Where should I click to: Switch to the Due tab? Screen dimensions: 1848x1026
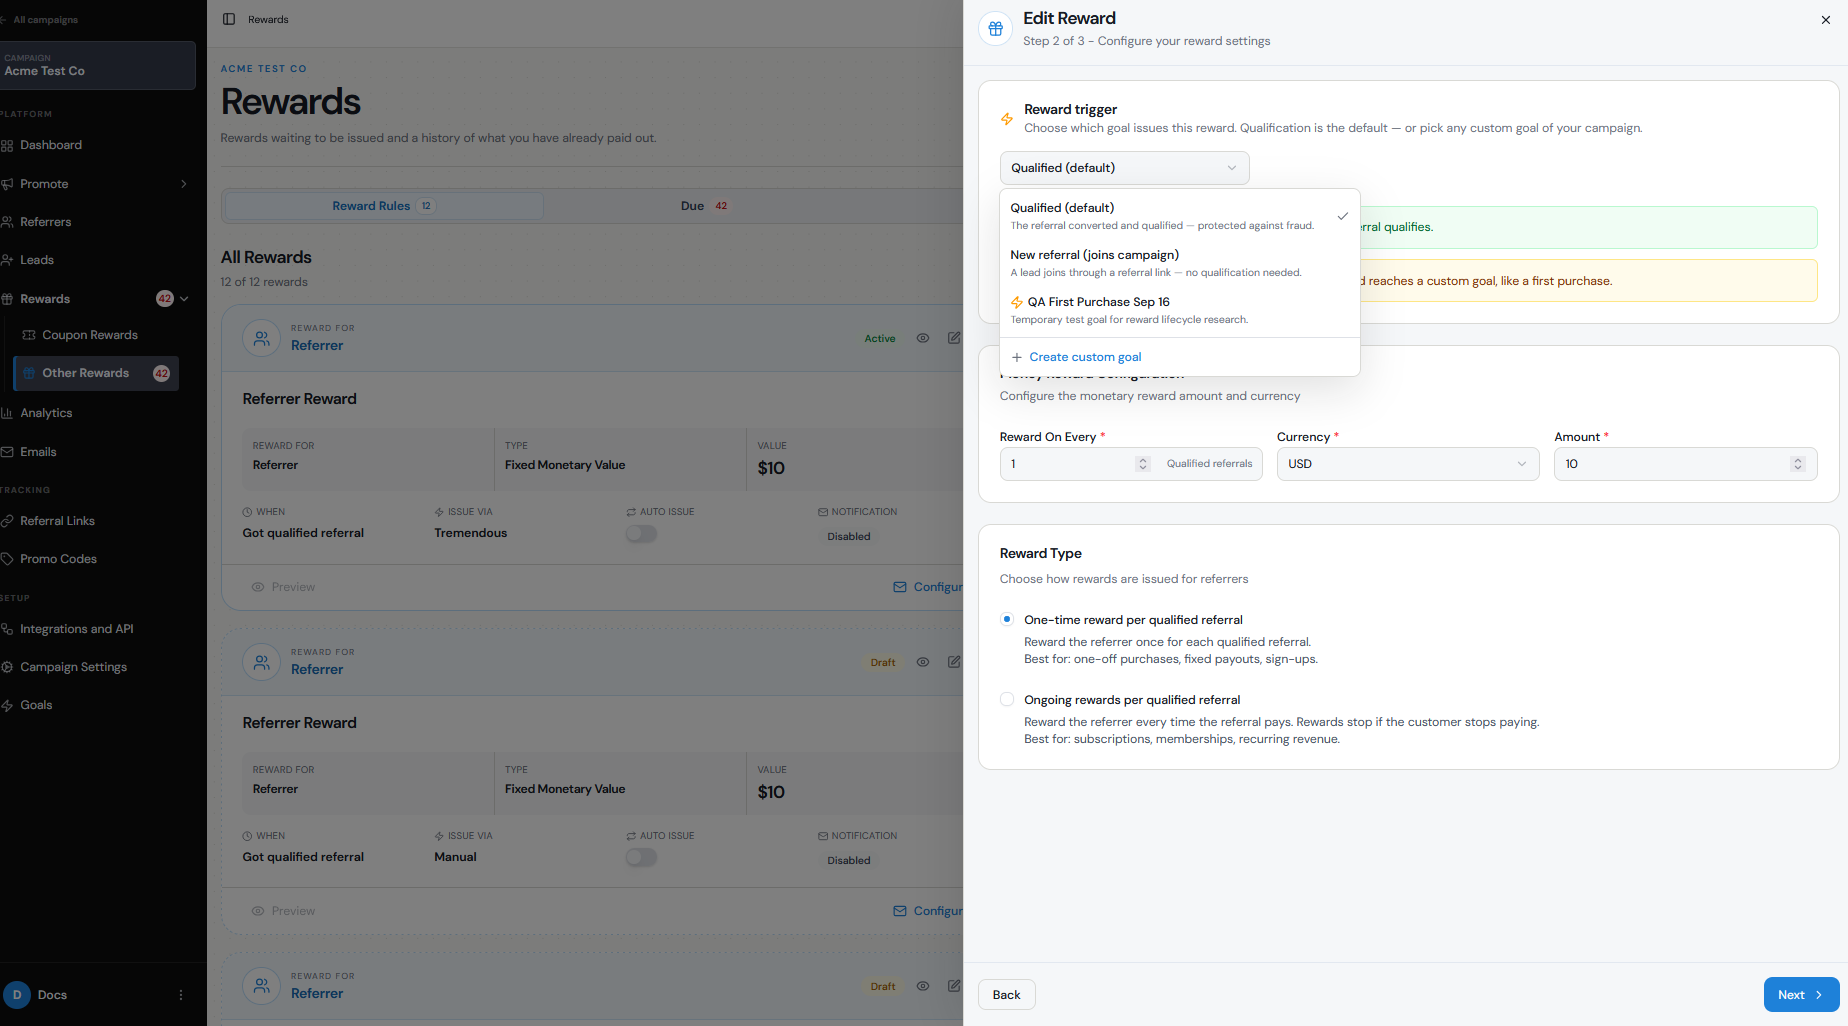point(704,206)
